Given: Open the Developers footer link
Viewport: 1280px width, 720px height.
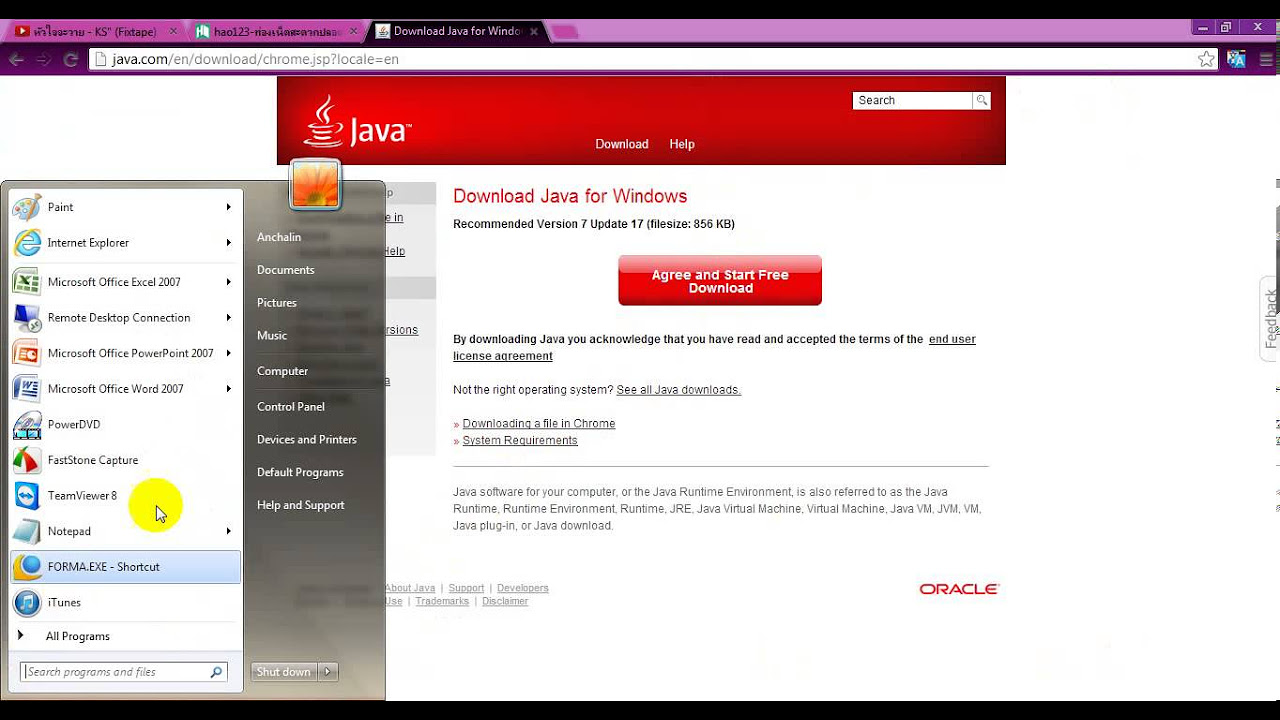Looking at the screenshot, I should pyautogui.click(x=523, y=589).
